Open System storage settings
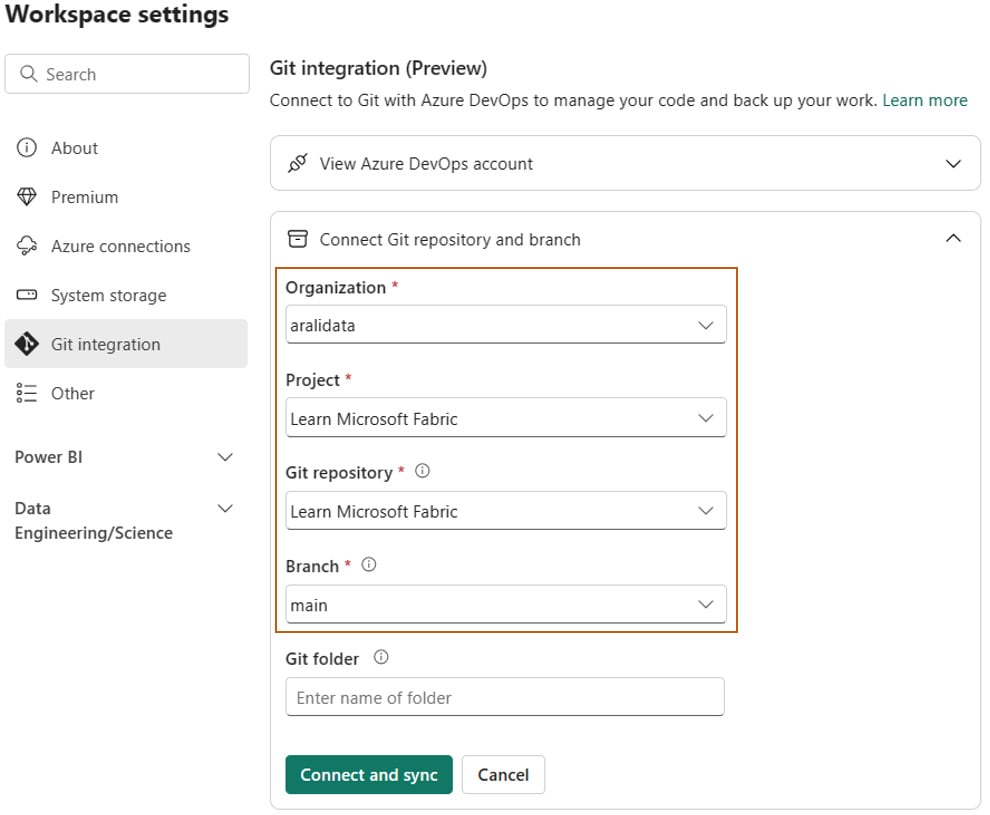 tap(126, 295)
